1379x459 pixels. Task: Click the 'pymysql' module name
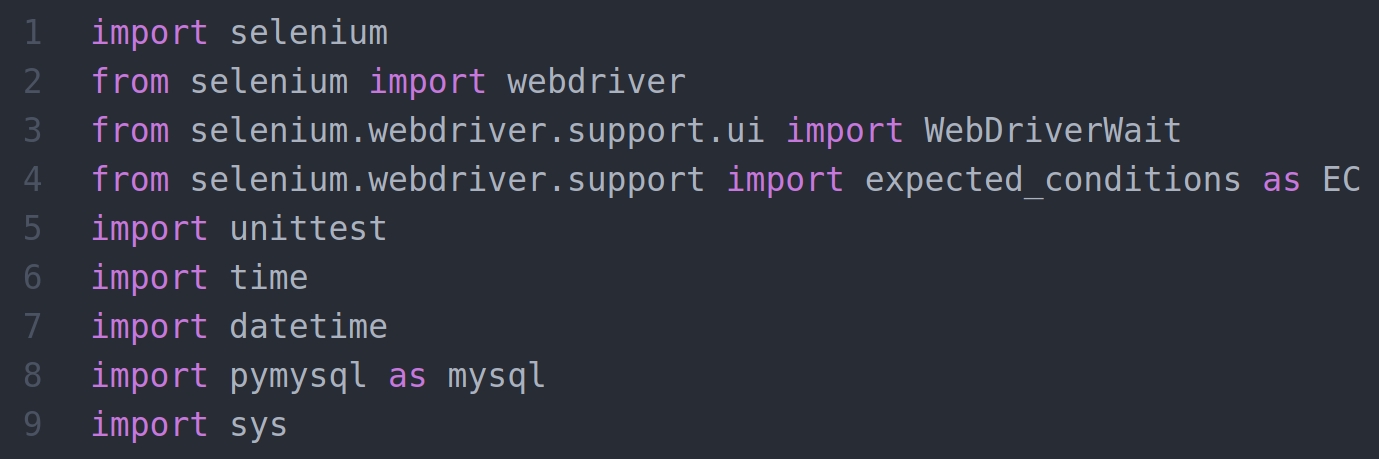pyautogui.click(x=298, y=376)
